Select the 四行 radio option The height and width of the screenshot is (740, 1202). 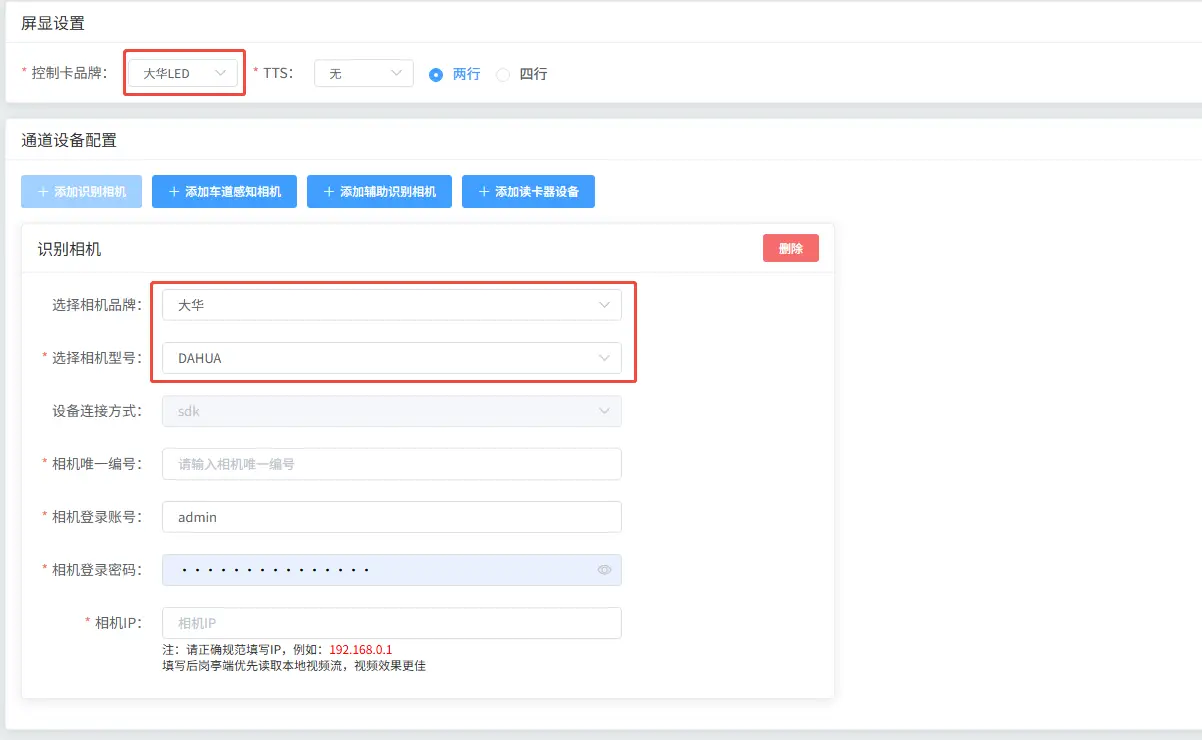[503, 74]
